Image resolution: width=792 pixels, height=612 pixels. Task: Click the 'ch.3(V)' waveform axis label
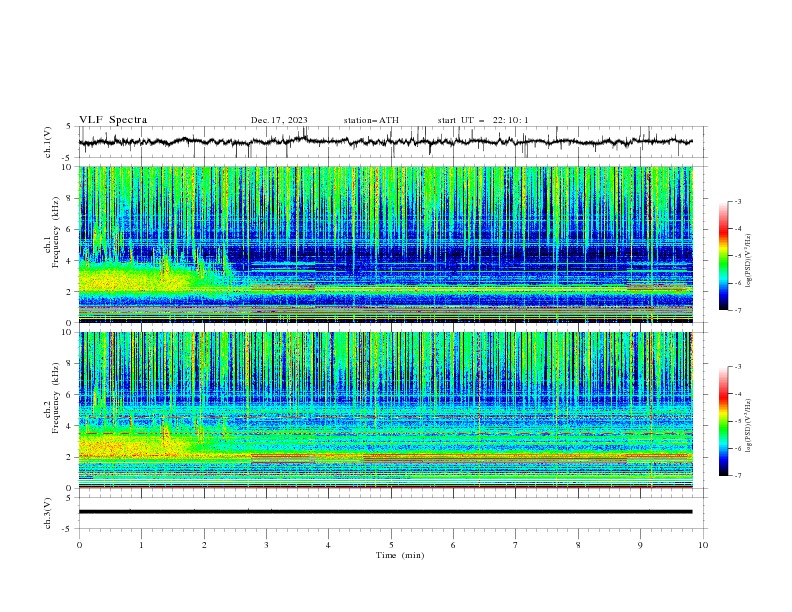pos(48,513)
